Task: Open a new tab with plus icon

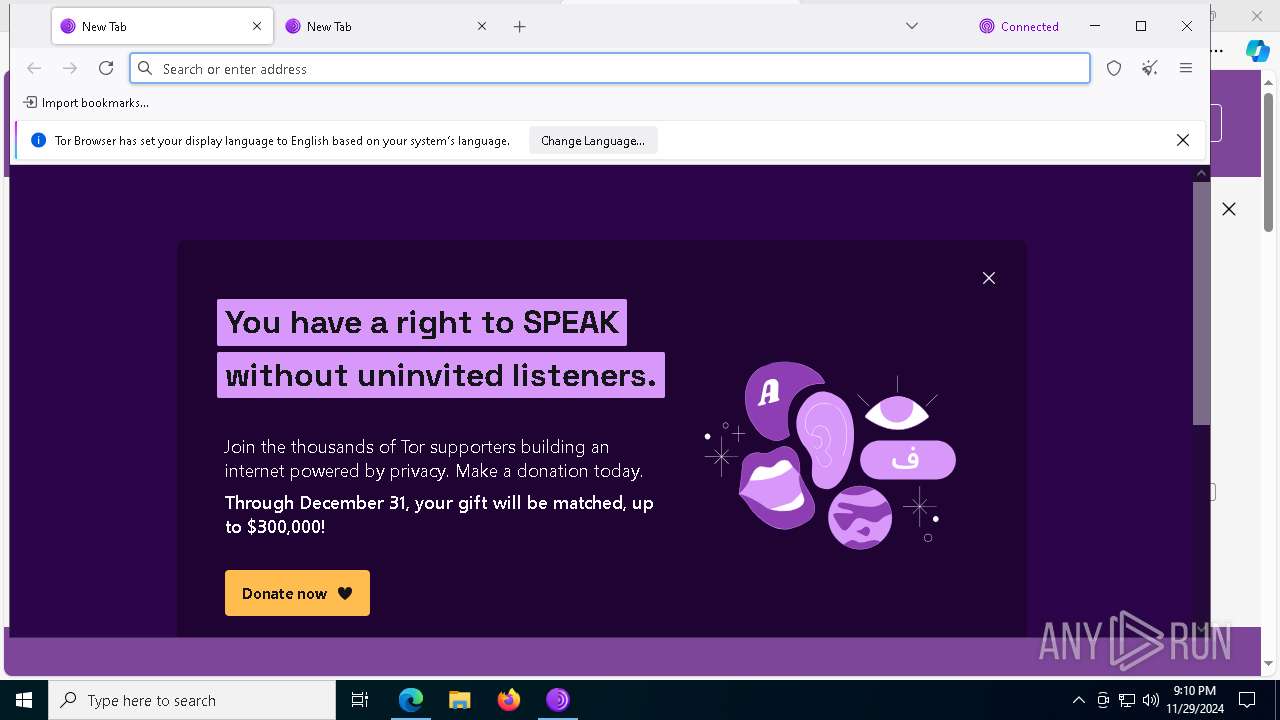Action: tap(519, 27)
